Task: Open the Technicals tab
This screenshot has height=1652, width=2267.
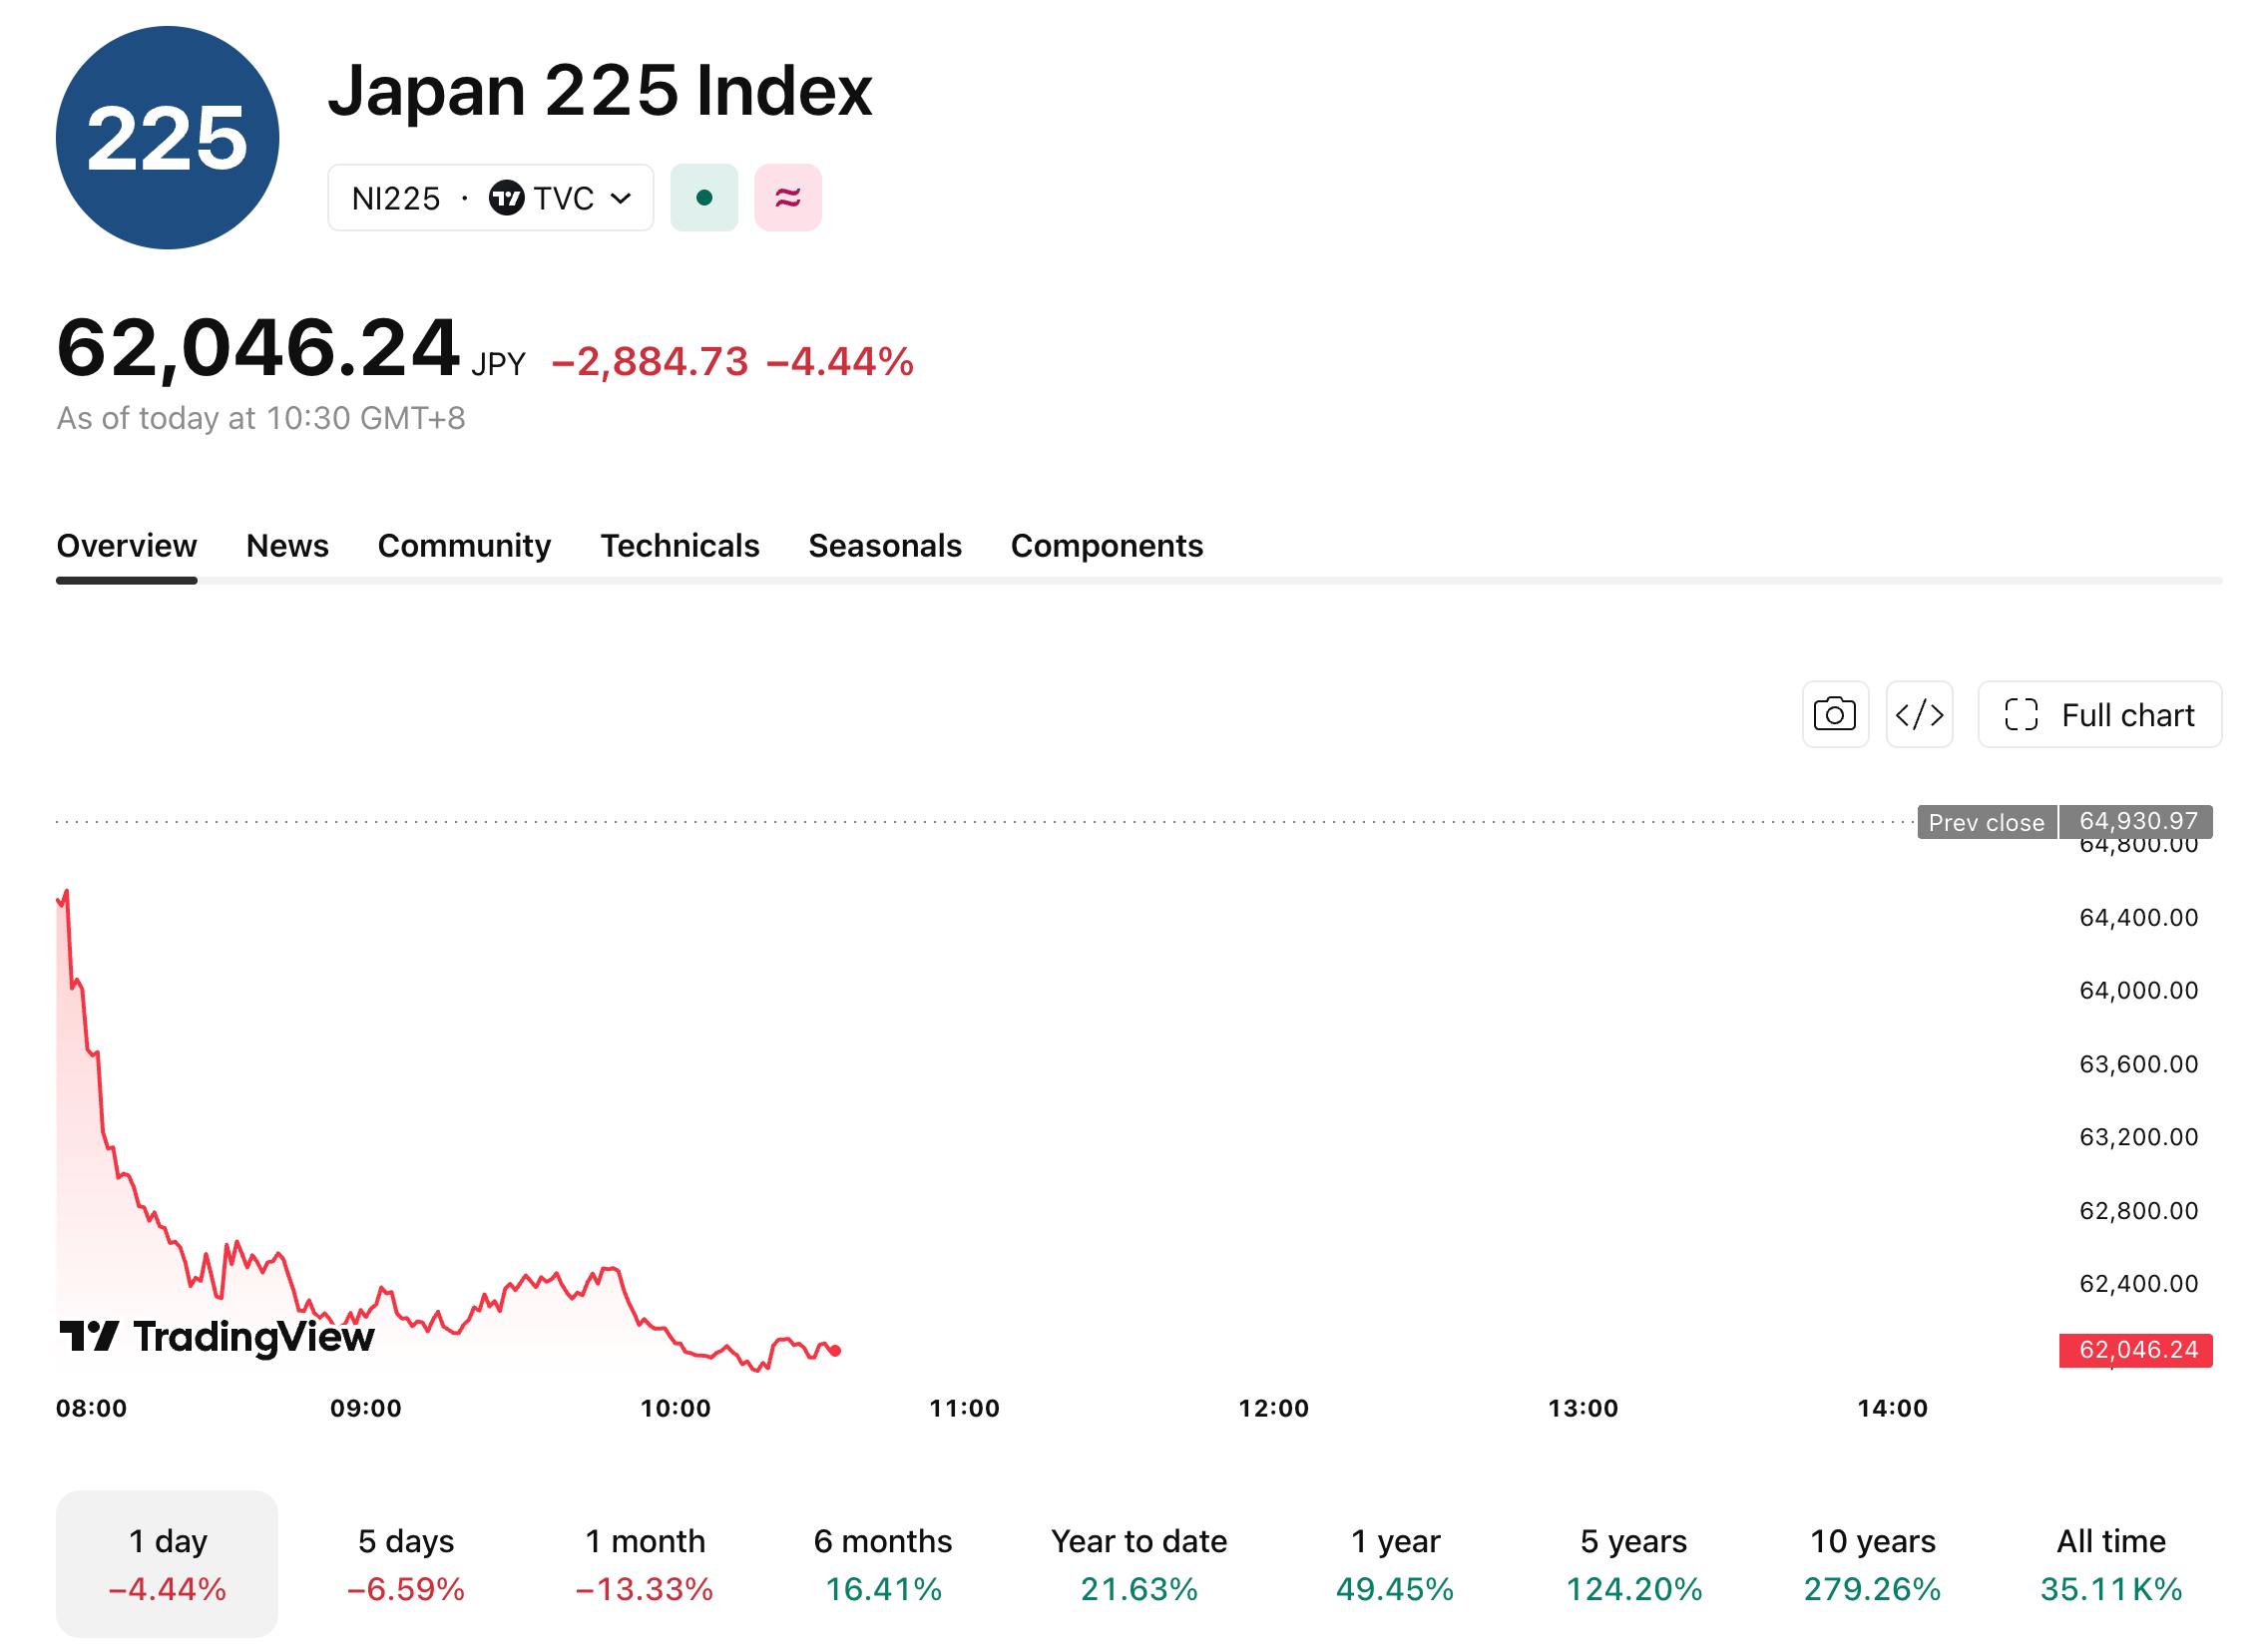Action: click(680, 546)
